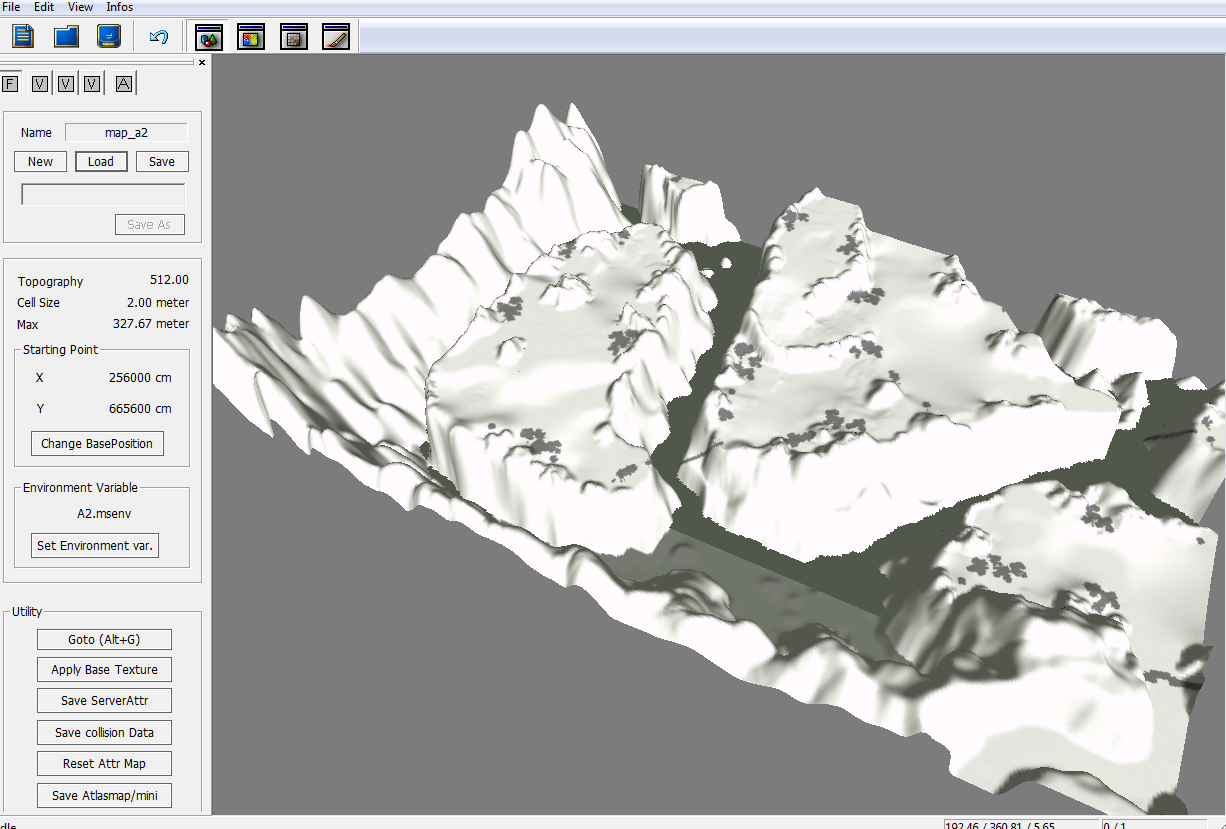Image resolution: width=1226 pixels, height=829 pixels.
Task: Click the Y starting point 665600 cm
Action: (140, 409)
